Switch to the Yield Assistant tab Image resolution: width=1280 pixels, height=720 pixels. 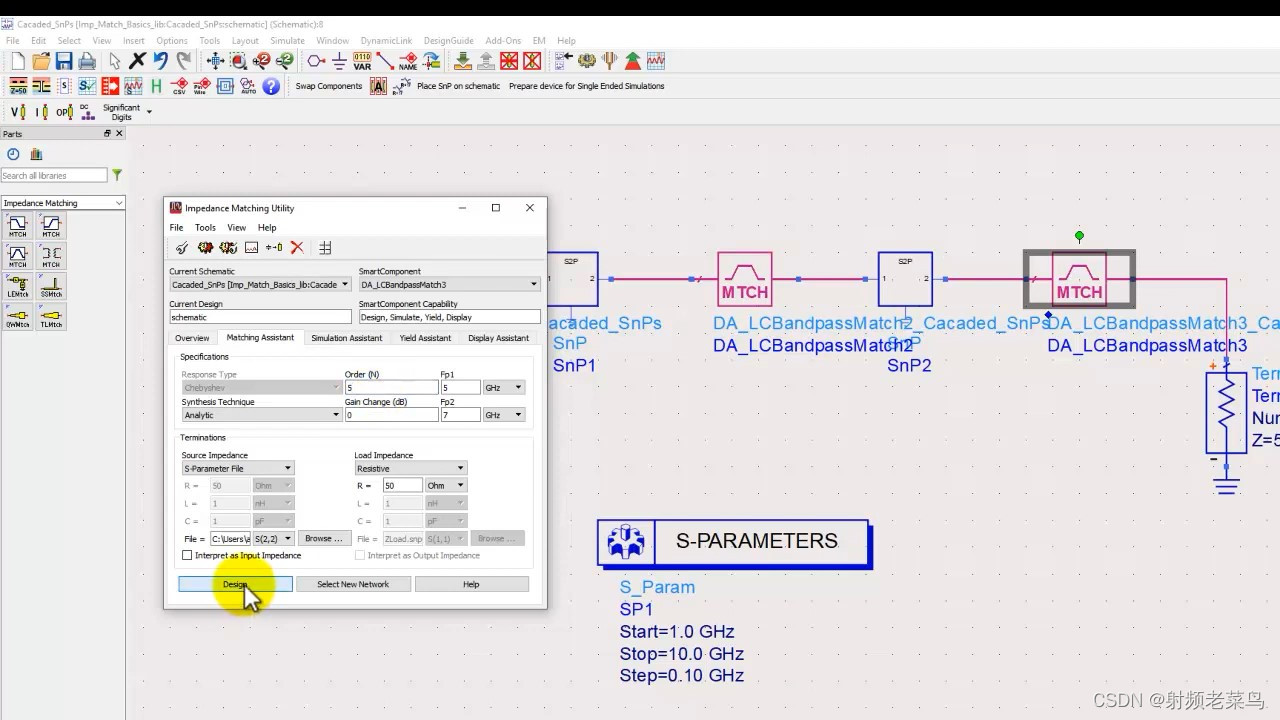(425, 338)
